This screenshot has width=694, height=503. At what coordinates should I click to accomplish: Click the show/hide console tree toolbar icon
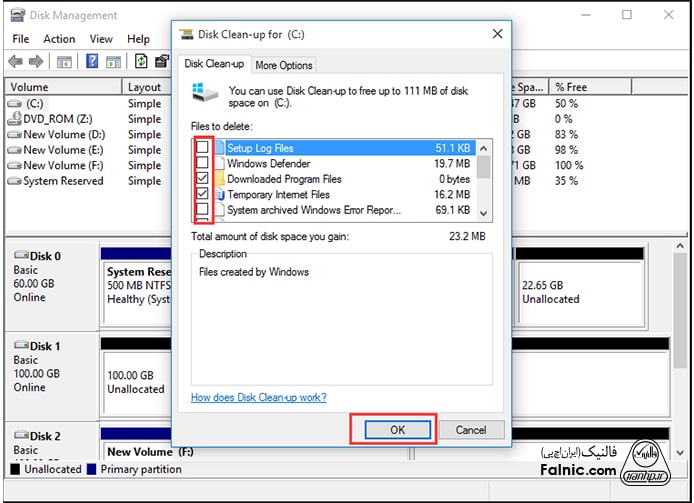[64, 62]
